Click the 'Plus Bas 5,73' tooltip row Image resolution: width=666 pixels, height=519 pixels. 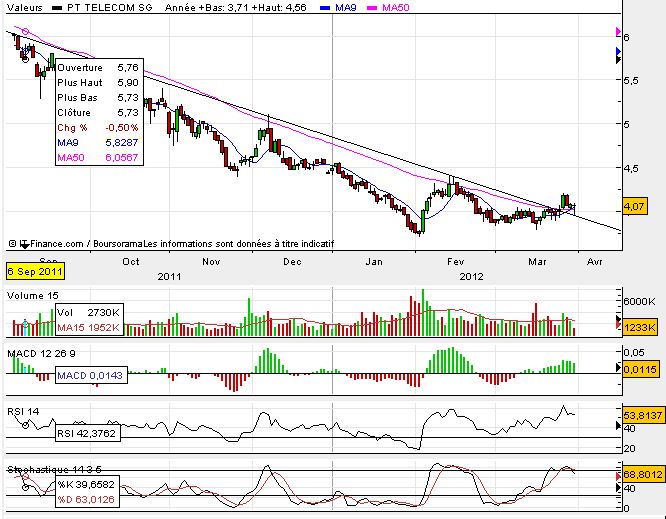(98, 98)
